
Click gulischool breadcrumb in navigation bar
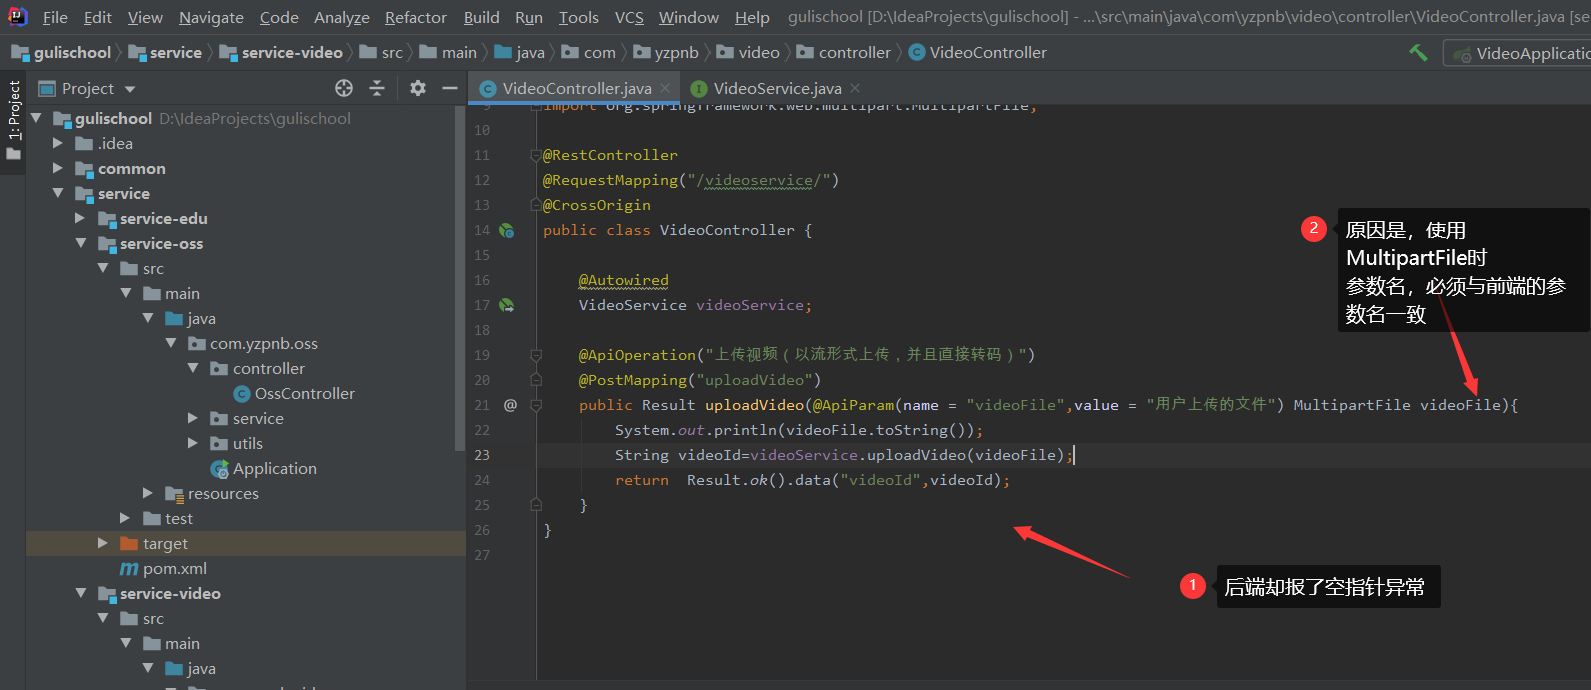pos(62,52)
